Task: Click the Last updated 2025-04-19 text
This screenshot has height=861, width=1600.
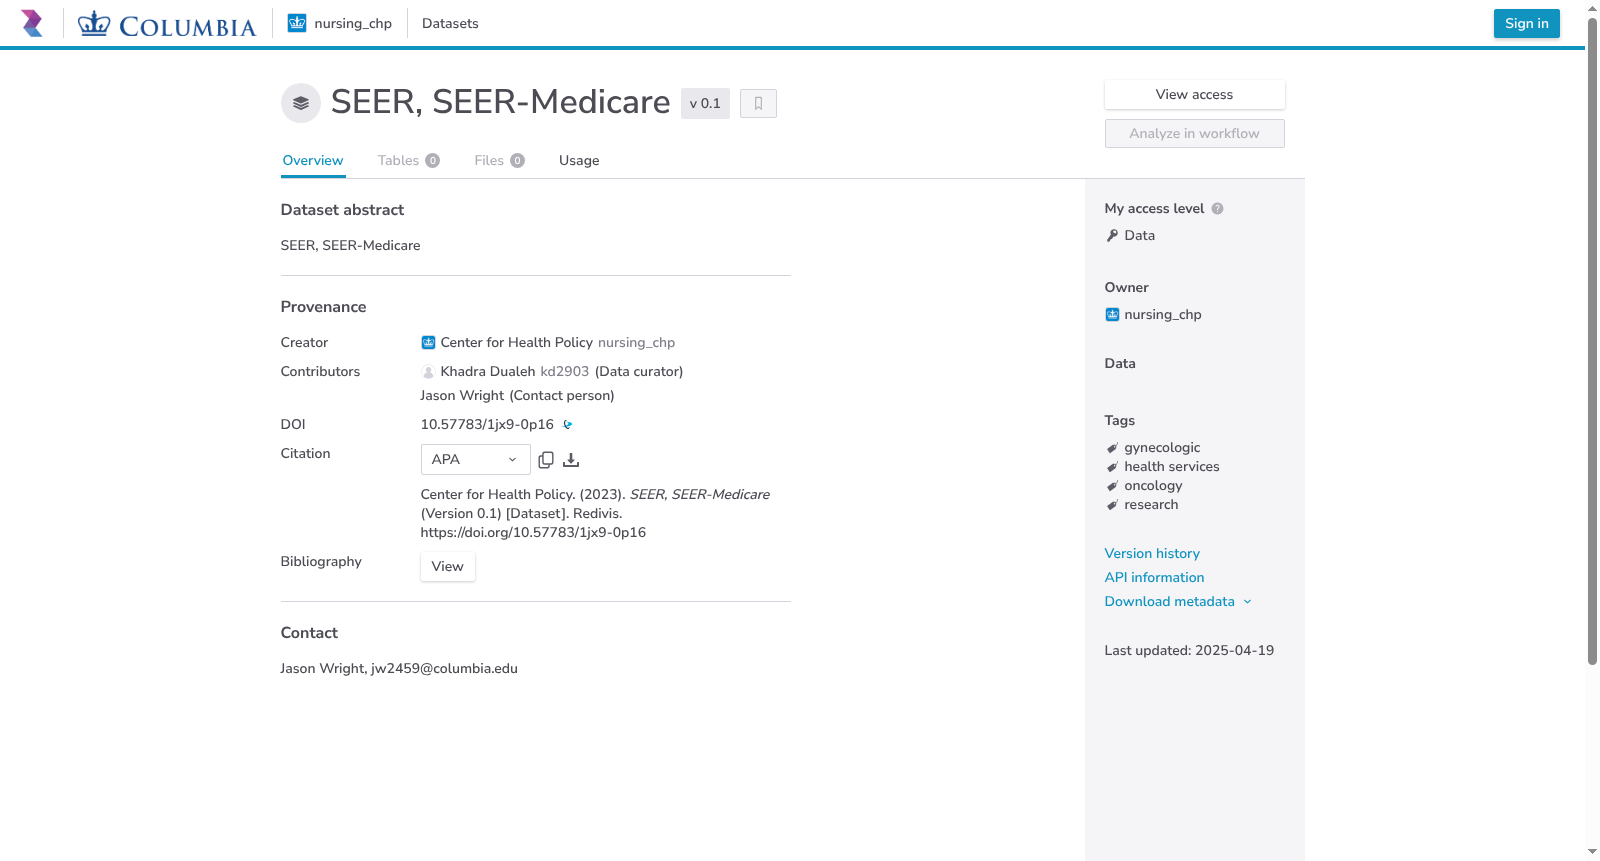Action: (x=1189, y=650)
